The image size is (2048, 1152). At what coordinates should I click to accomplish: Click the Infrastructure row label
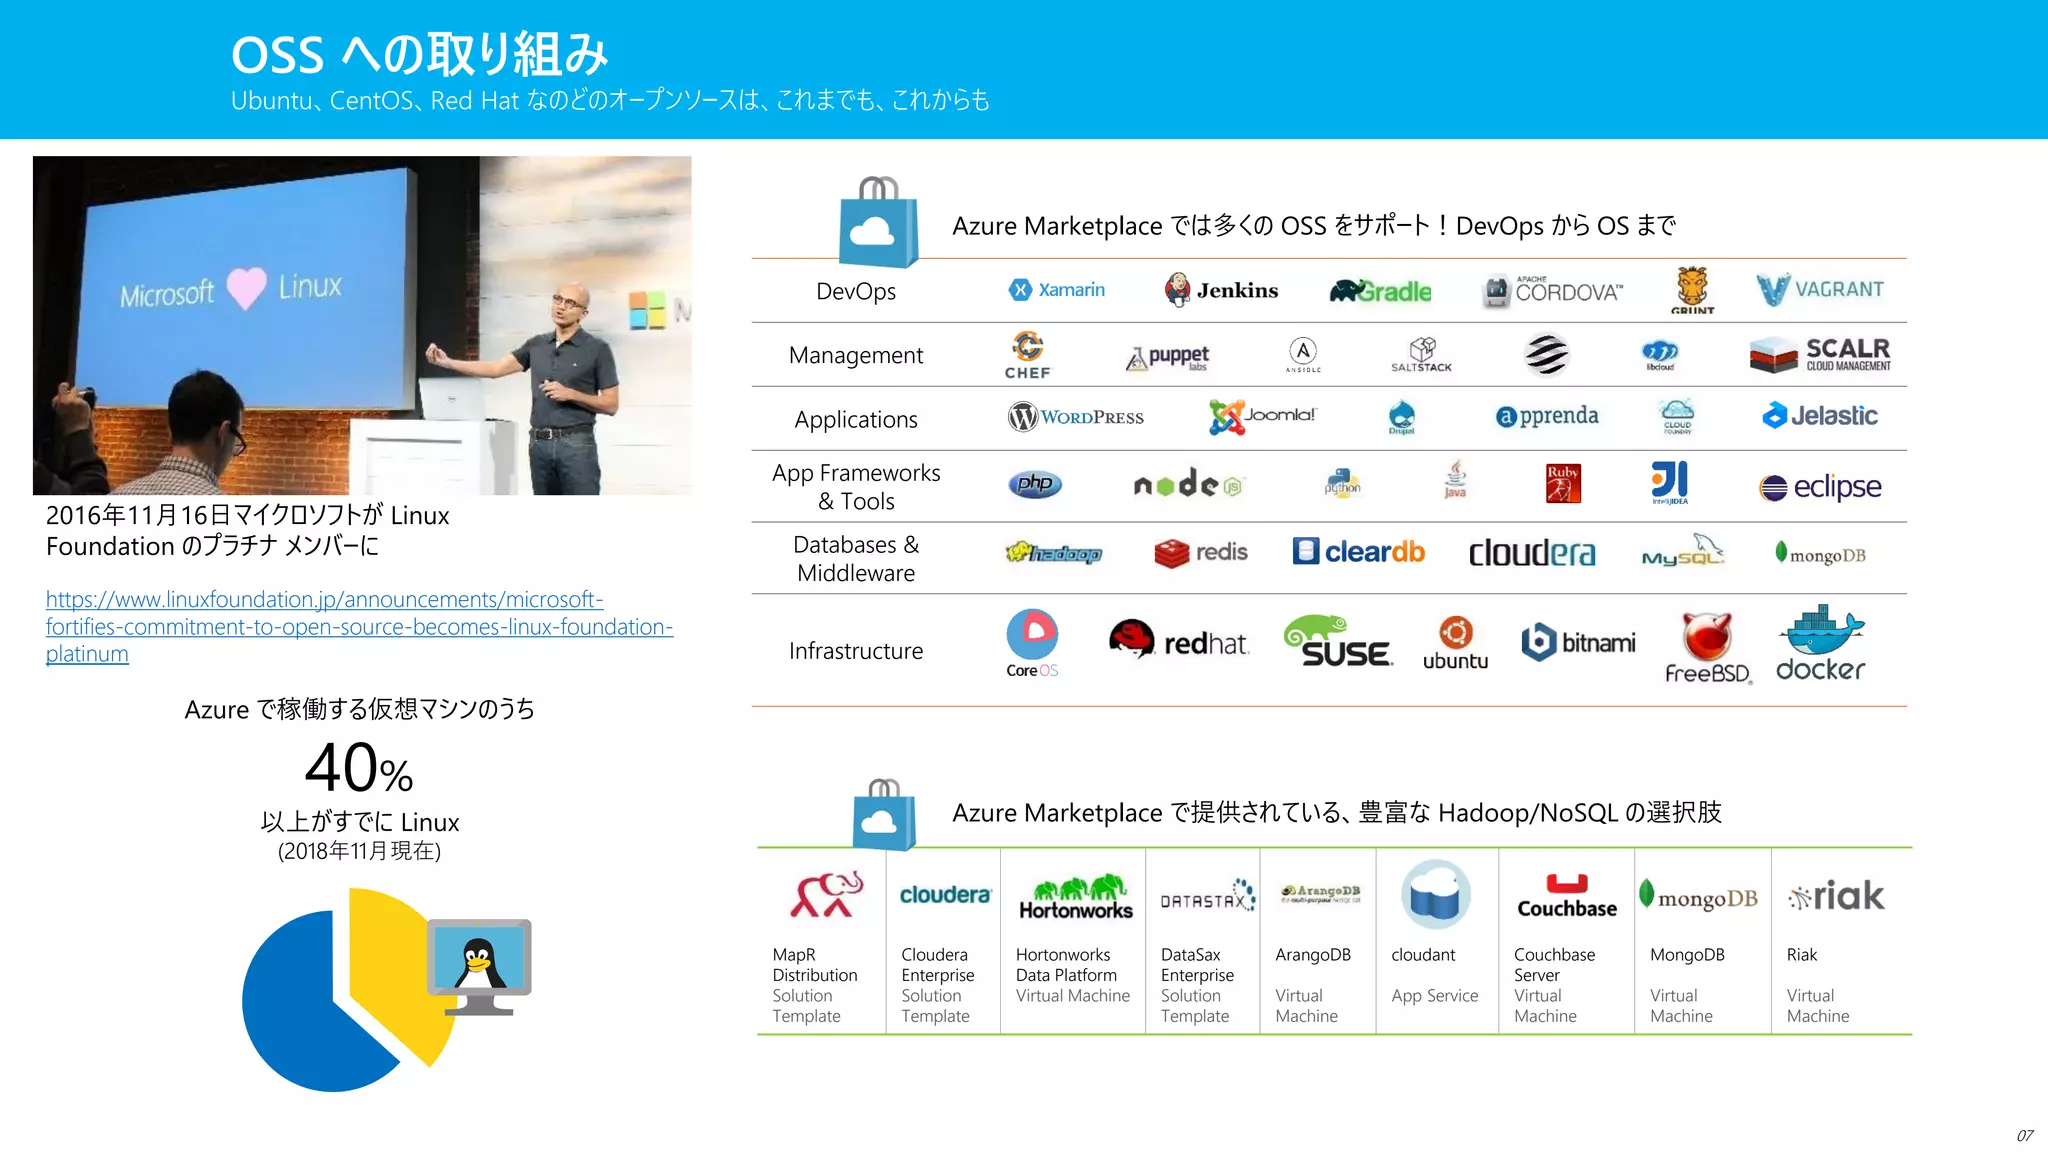pyautogui.click(x=856, y=651)
